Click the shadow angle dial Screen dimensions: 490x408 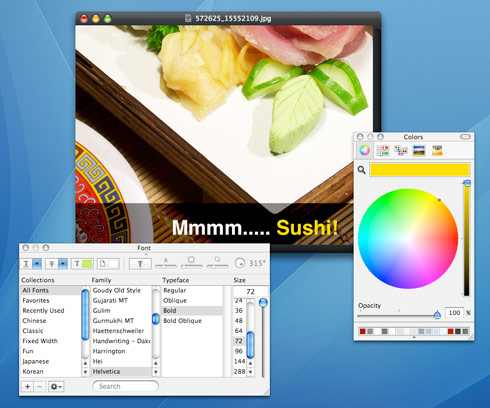pos(240,263)
